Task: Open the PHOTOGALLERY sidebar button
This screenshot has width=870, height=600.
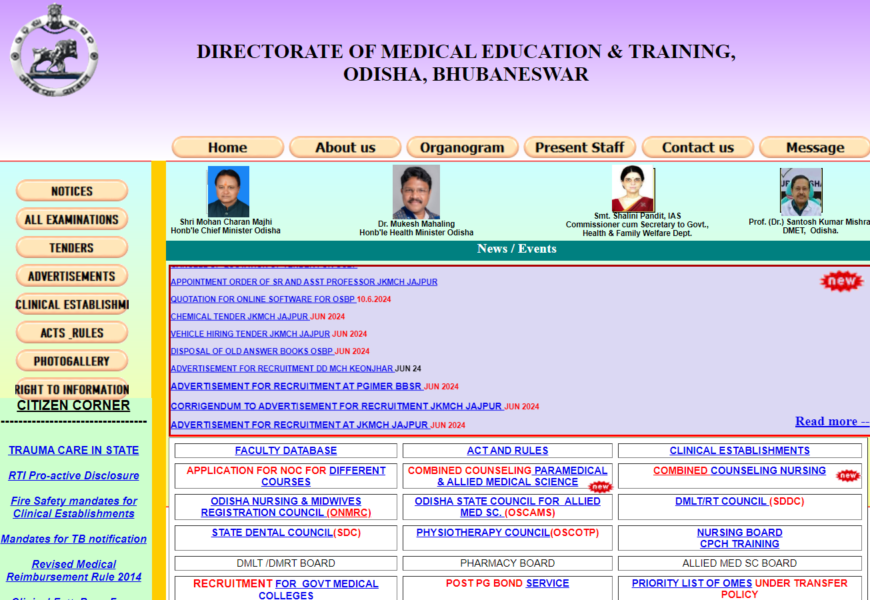Action: [x=72, y=361]
